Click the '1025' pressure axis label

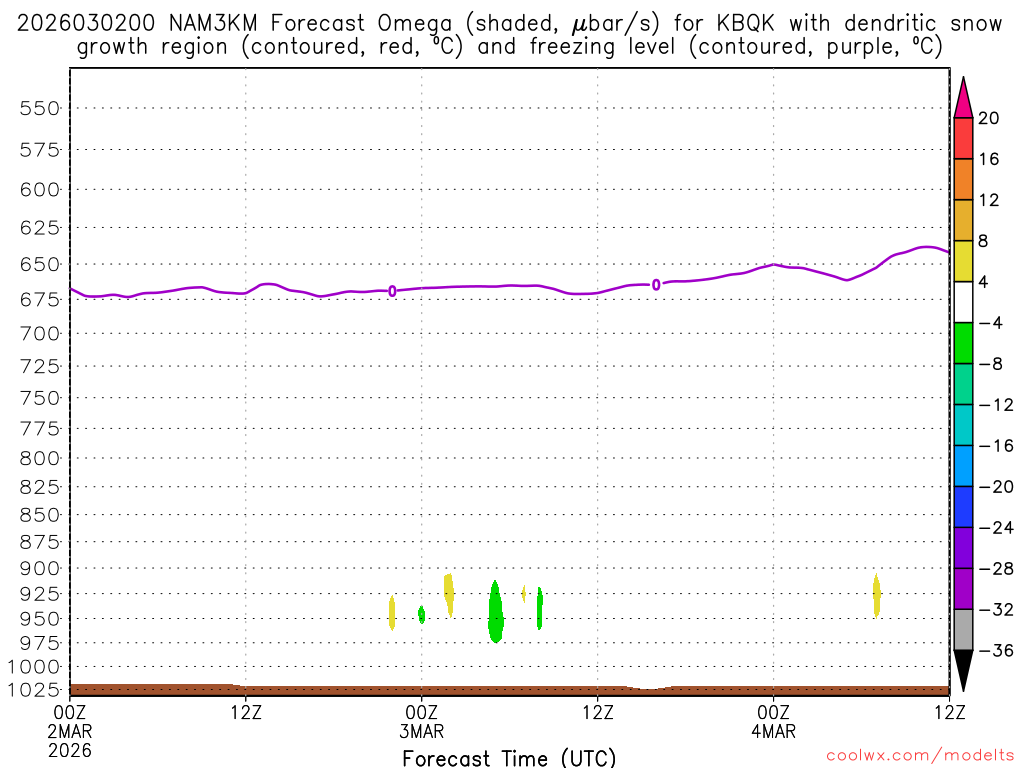point(34,690)
